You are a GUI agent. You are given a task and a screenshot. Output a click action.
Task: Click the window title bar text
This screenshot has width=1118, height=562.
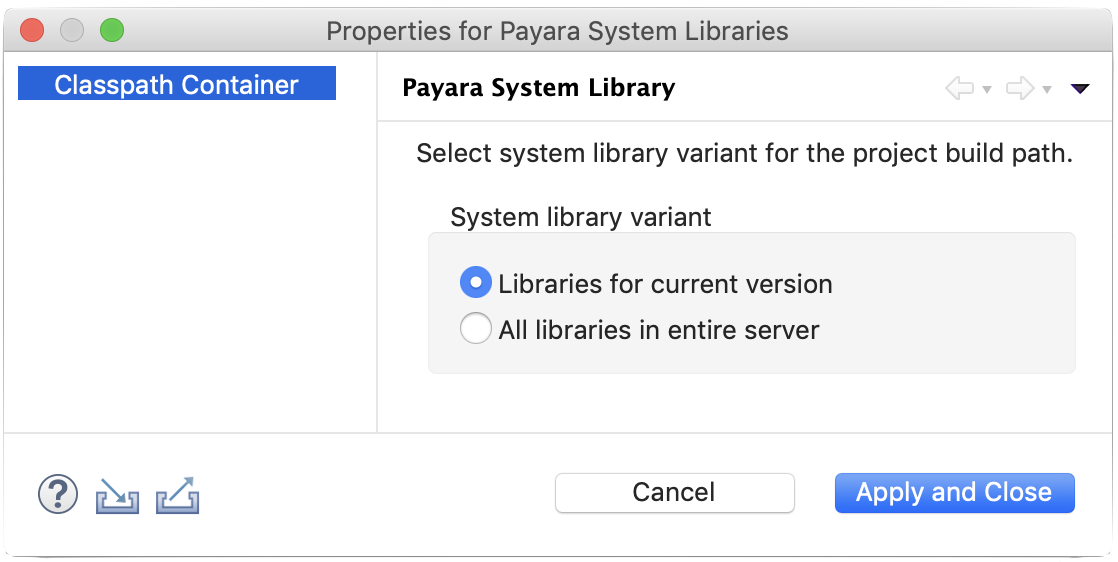[557, 31]
